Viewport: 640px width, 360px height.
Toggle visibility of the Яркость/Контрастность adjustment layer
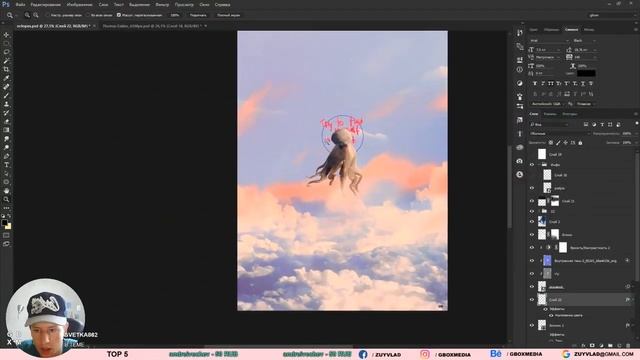(532, 248)
